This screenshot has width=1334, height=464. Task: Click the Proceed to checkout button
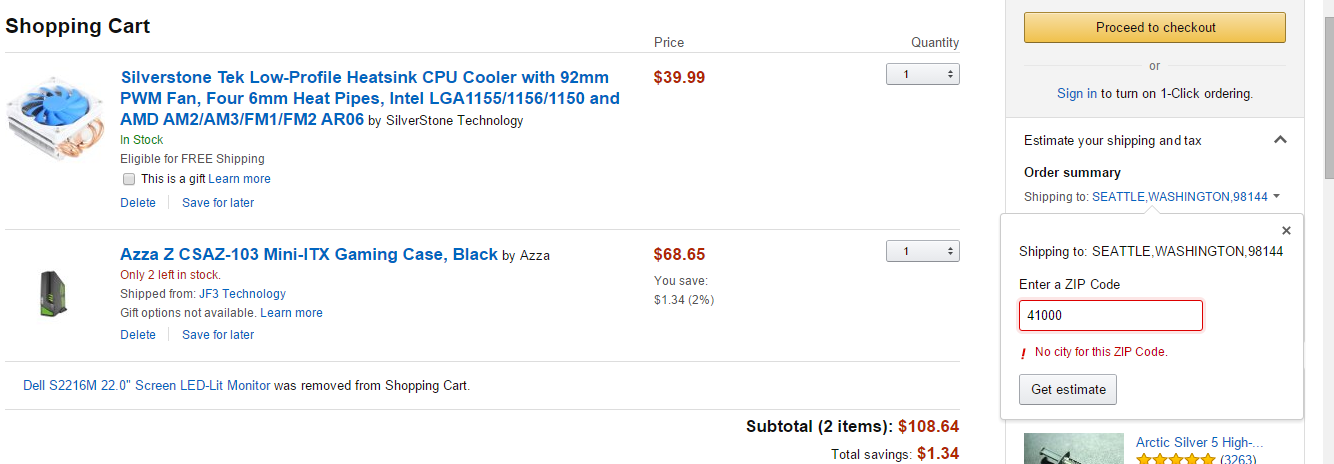(x=1155, y=28)
